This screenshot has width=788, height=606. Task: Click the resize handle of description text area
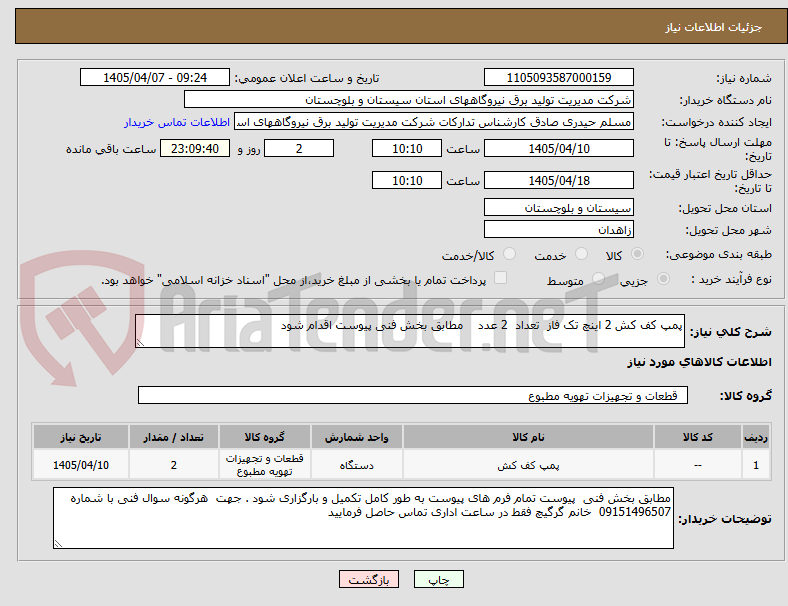(x=140, y=343)
